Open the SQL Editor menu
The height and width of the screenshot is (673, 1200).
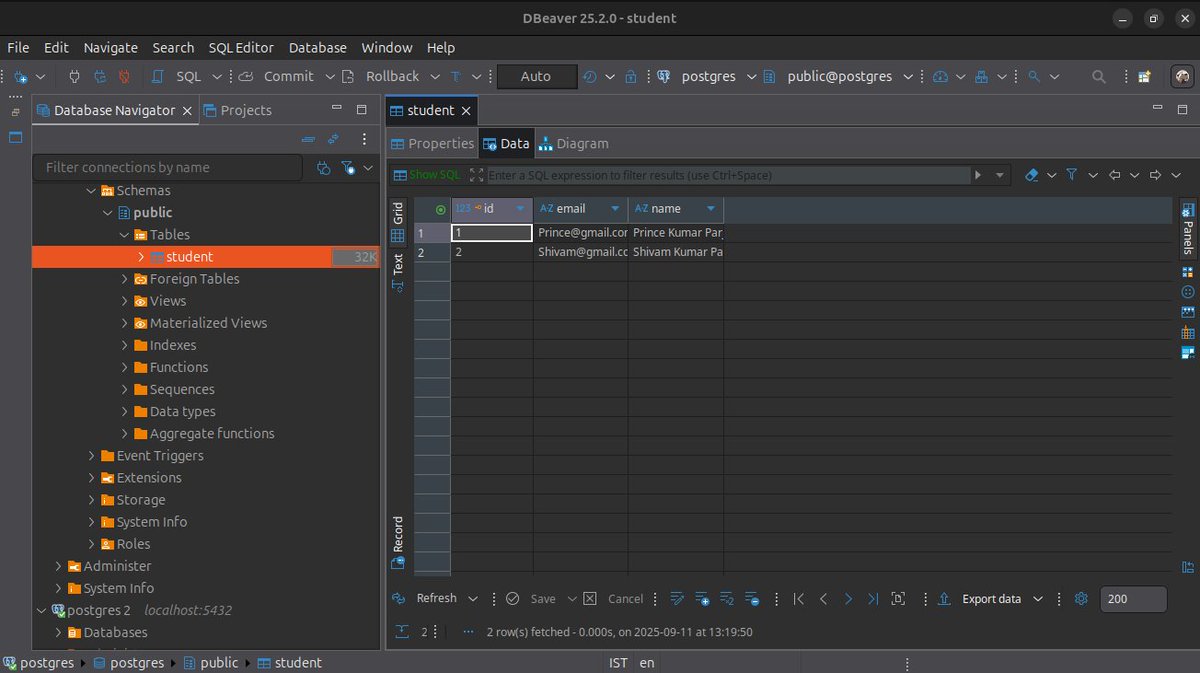pyautogui.click(x=241, y=47)
